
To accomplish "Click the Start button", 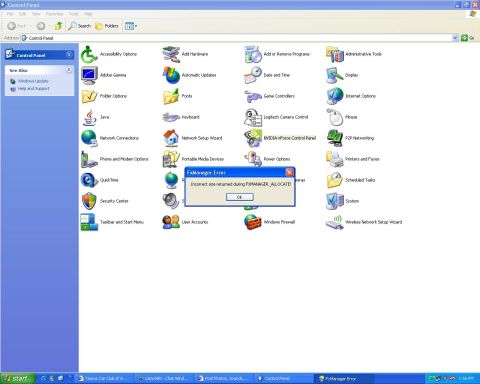I will tap(18, 379).
